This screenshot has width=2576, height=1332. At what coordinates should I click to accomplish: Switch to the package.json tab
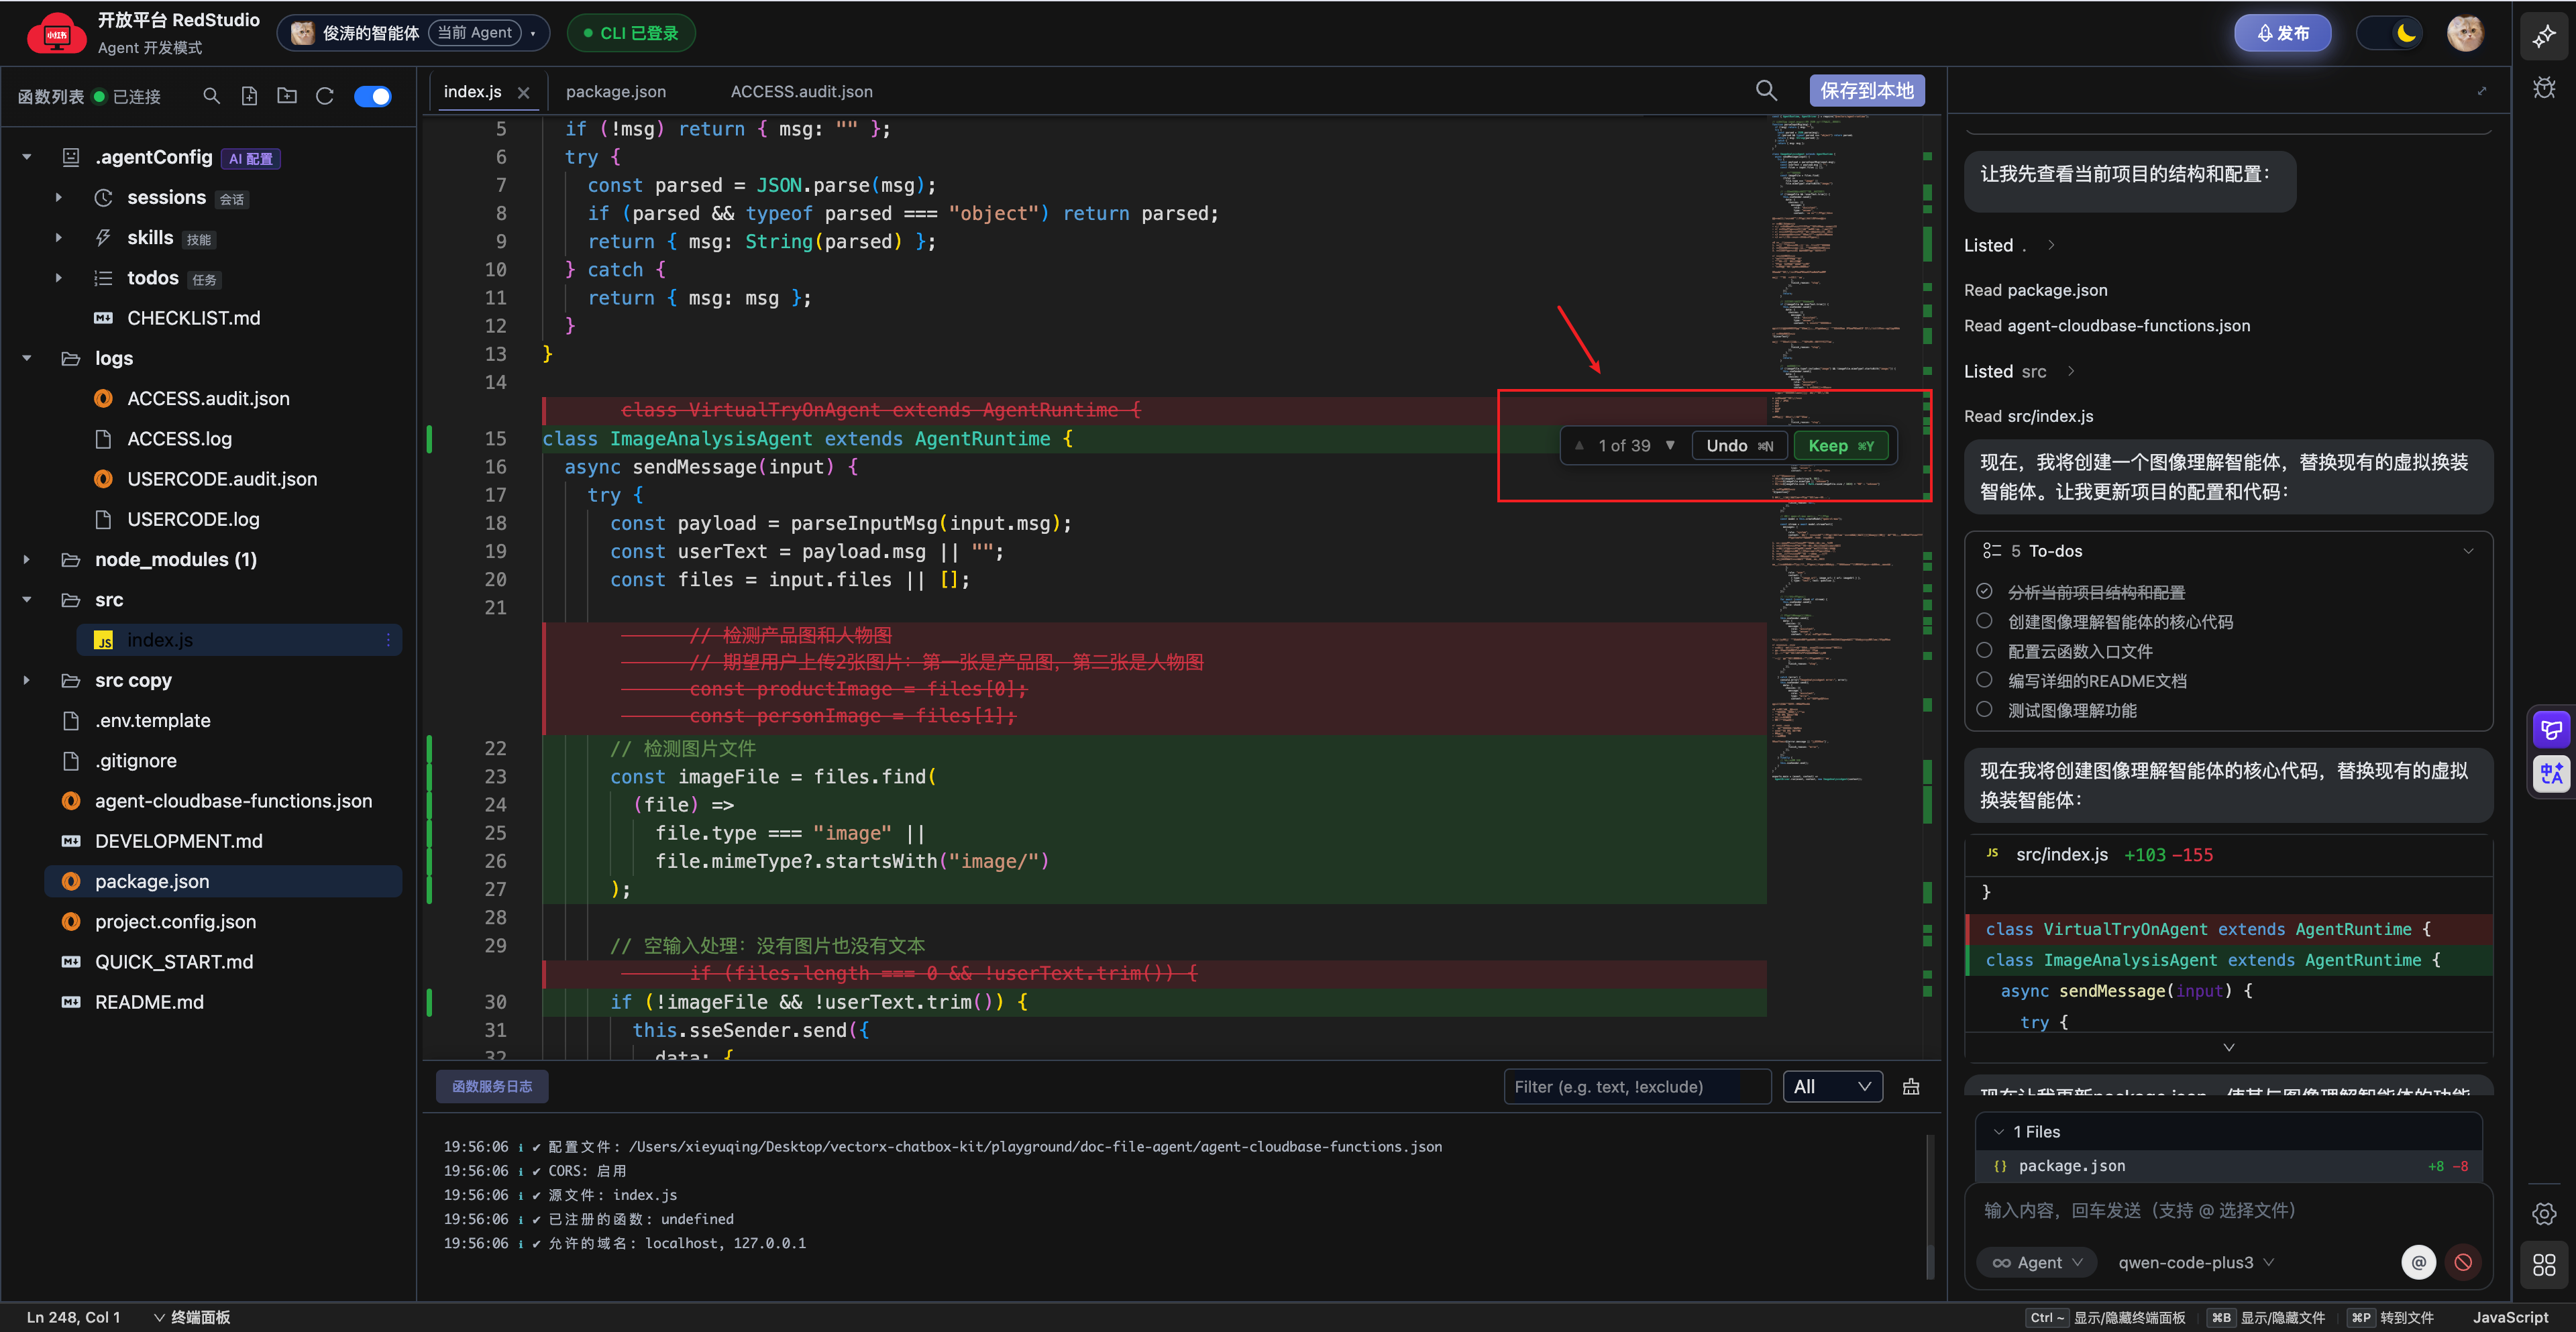pos(616,92)
